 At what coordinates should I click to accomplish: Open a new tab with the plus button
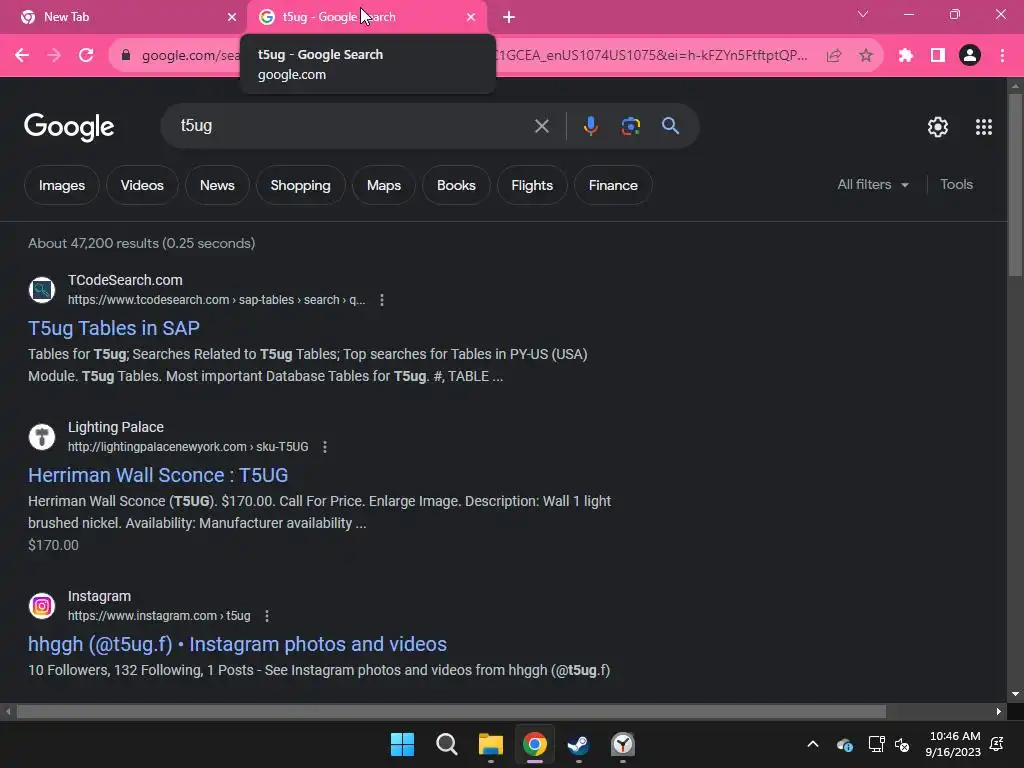[x=509, y=18]
